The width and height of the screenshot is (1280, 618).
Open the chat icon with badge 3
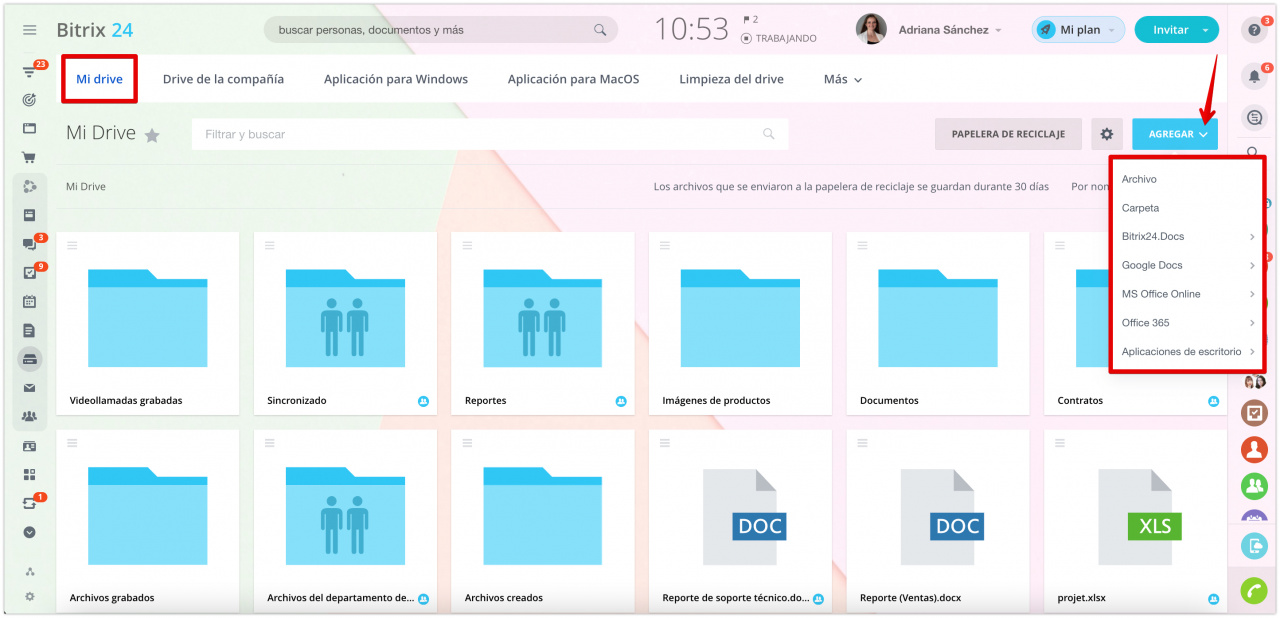click(30, 244)
